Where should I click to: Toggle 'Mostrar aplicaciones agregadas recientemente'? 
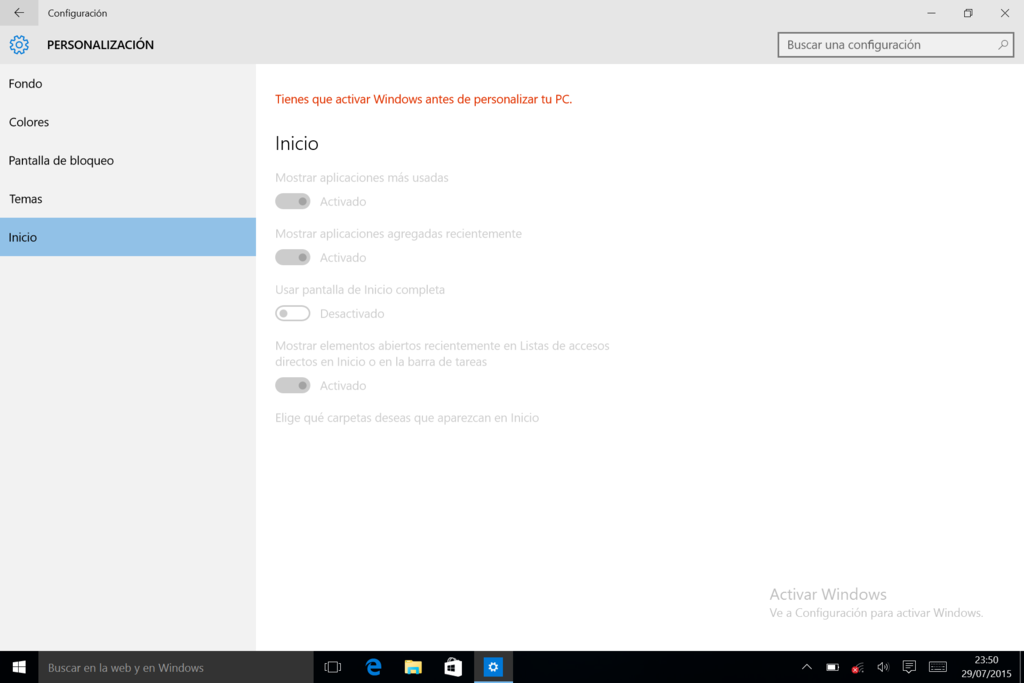point(292,257)
